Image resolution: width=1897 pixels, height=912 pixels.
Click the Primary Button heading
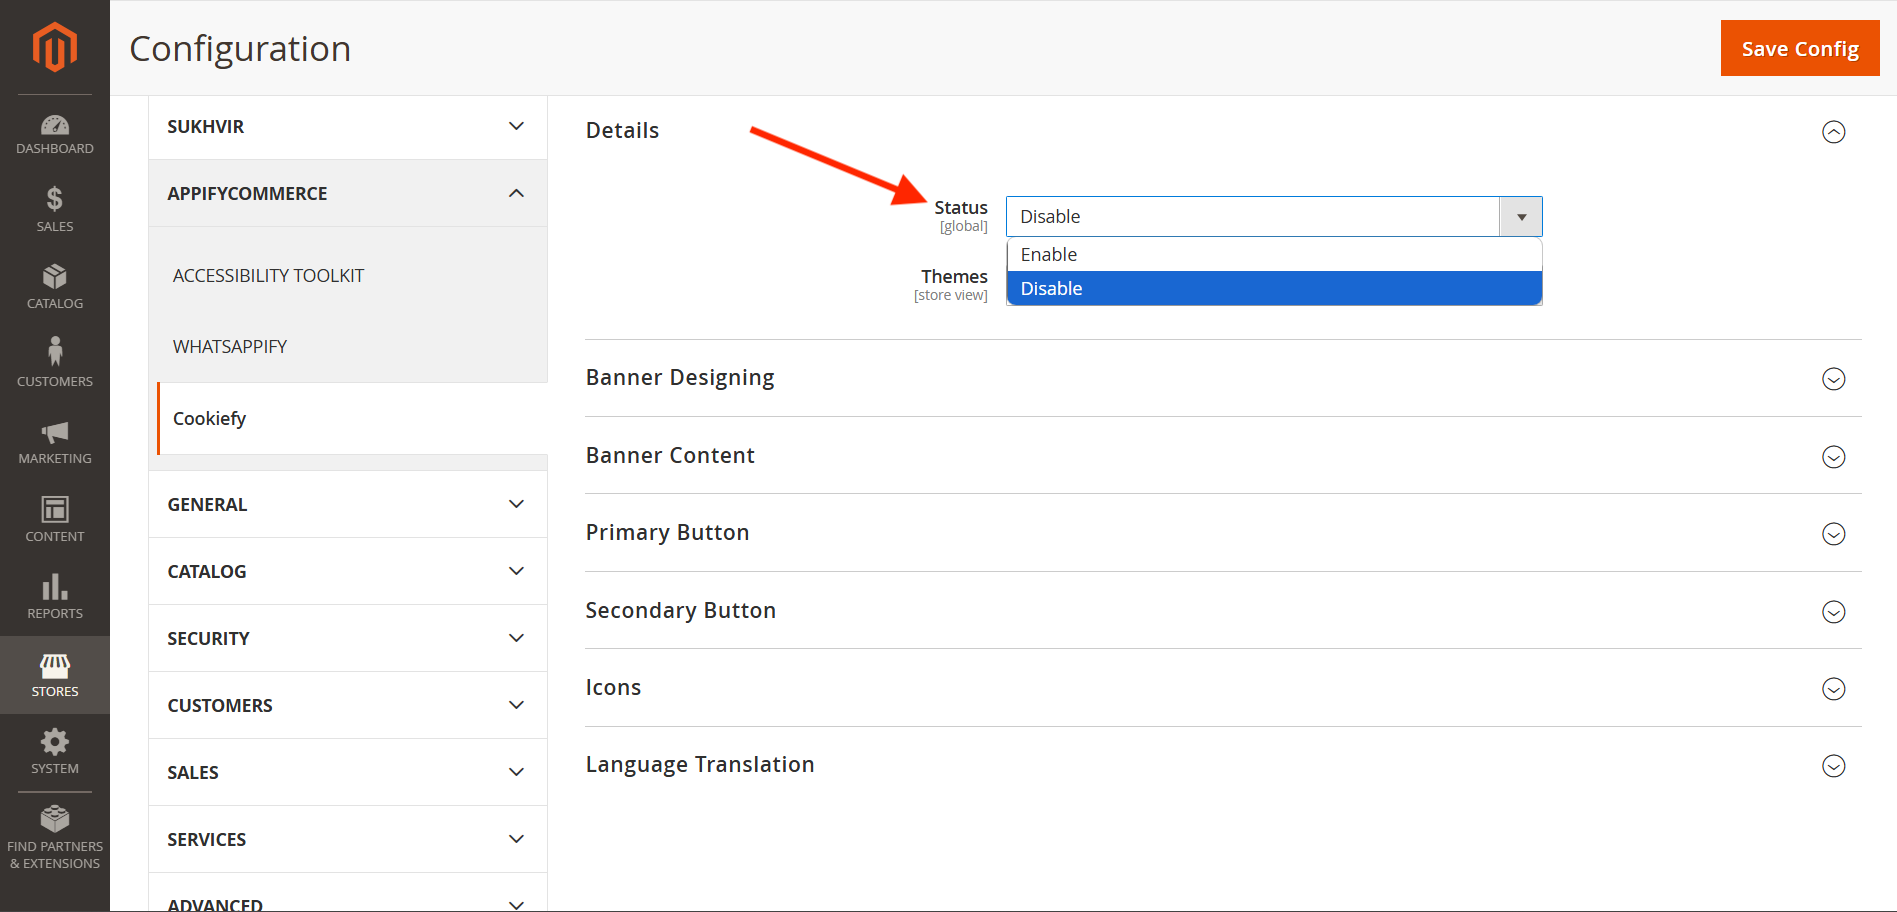[x=667, y=533]
